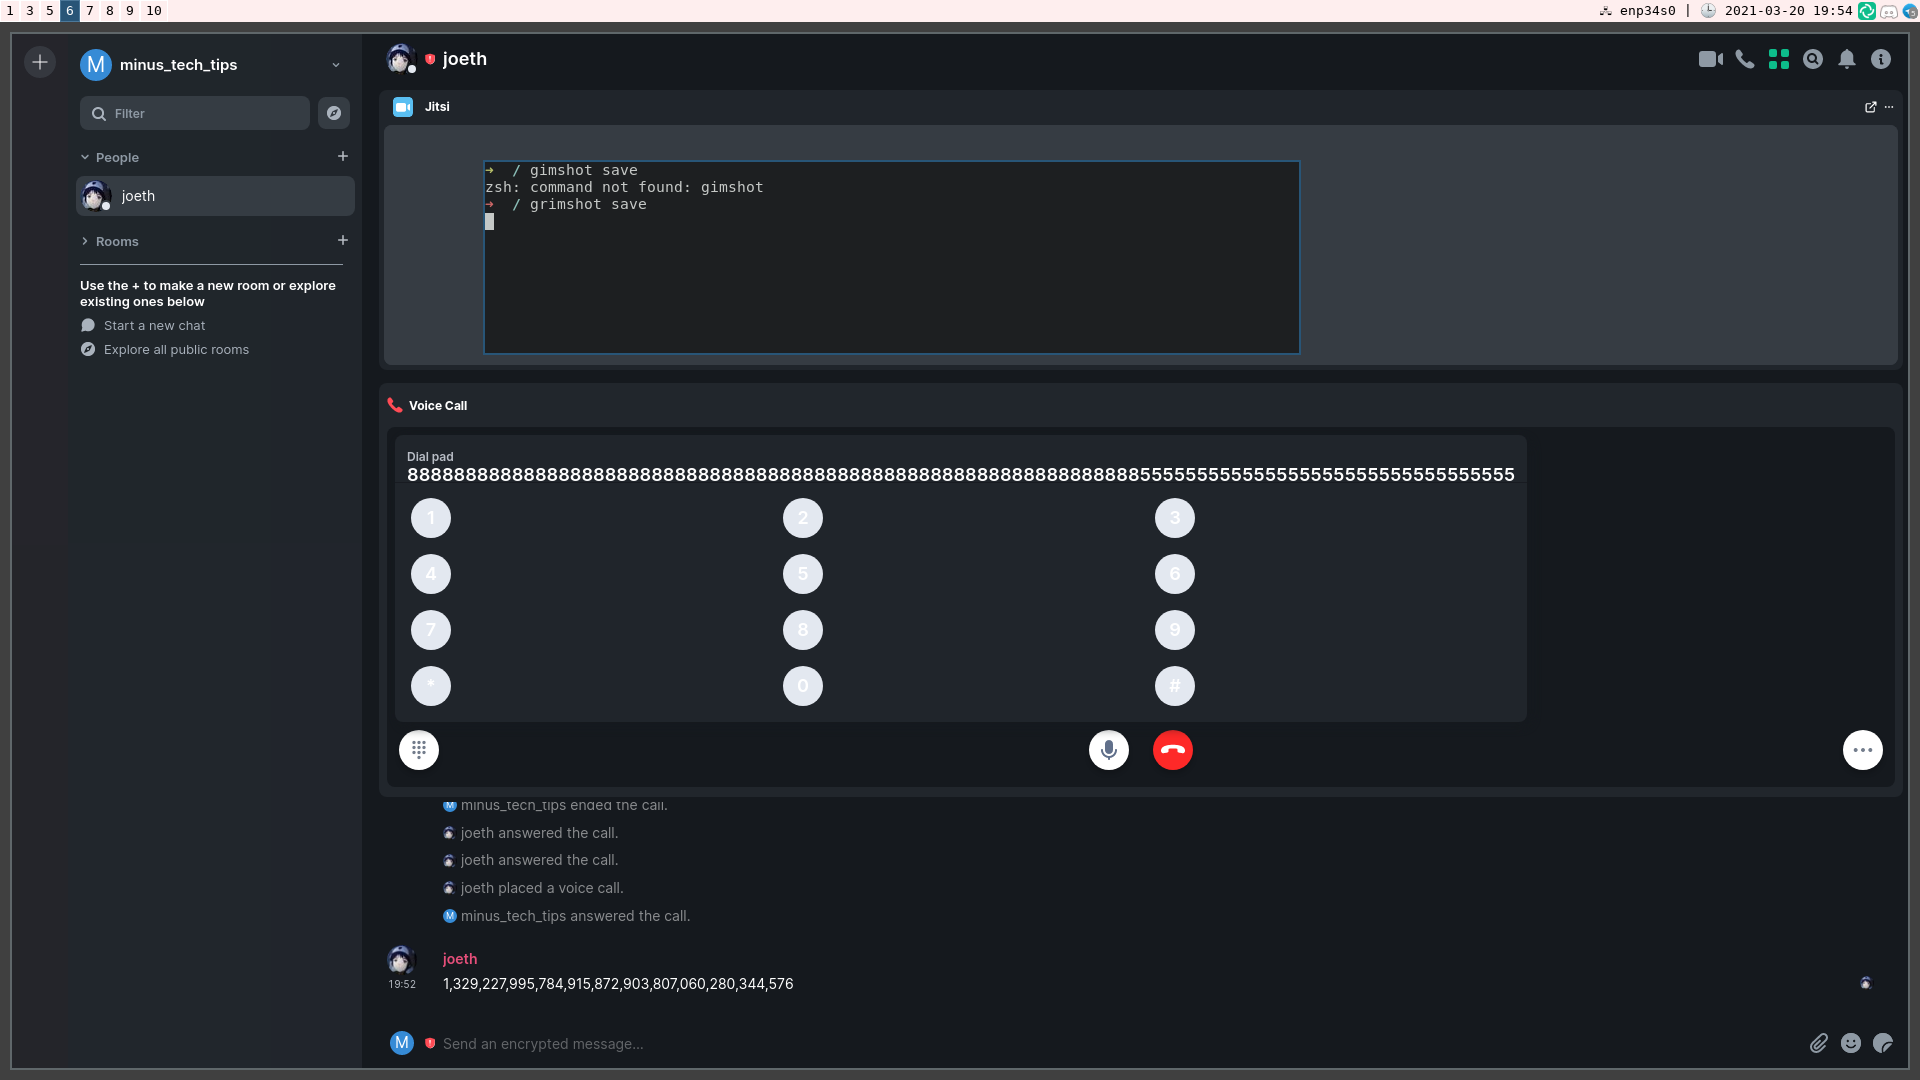The image size is (1920, 1080).
Task: Open notification bell settings
Action: pyautogui.click(x=1847, y=59)
